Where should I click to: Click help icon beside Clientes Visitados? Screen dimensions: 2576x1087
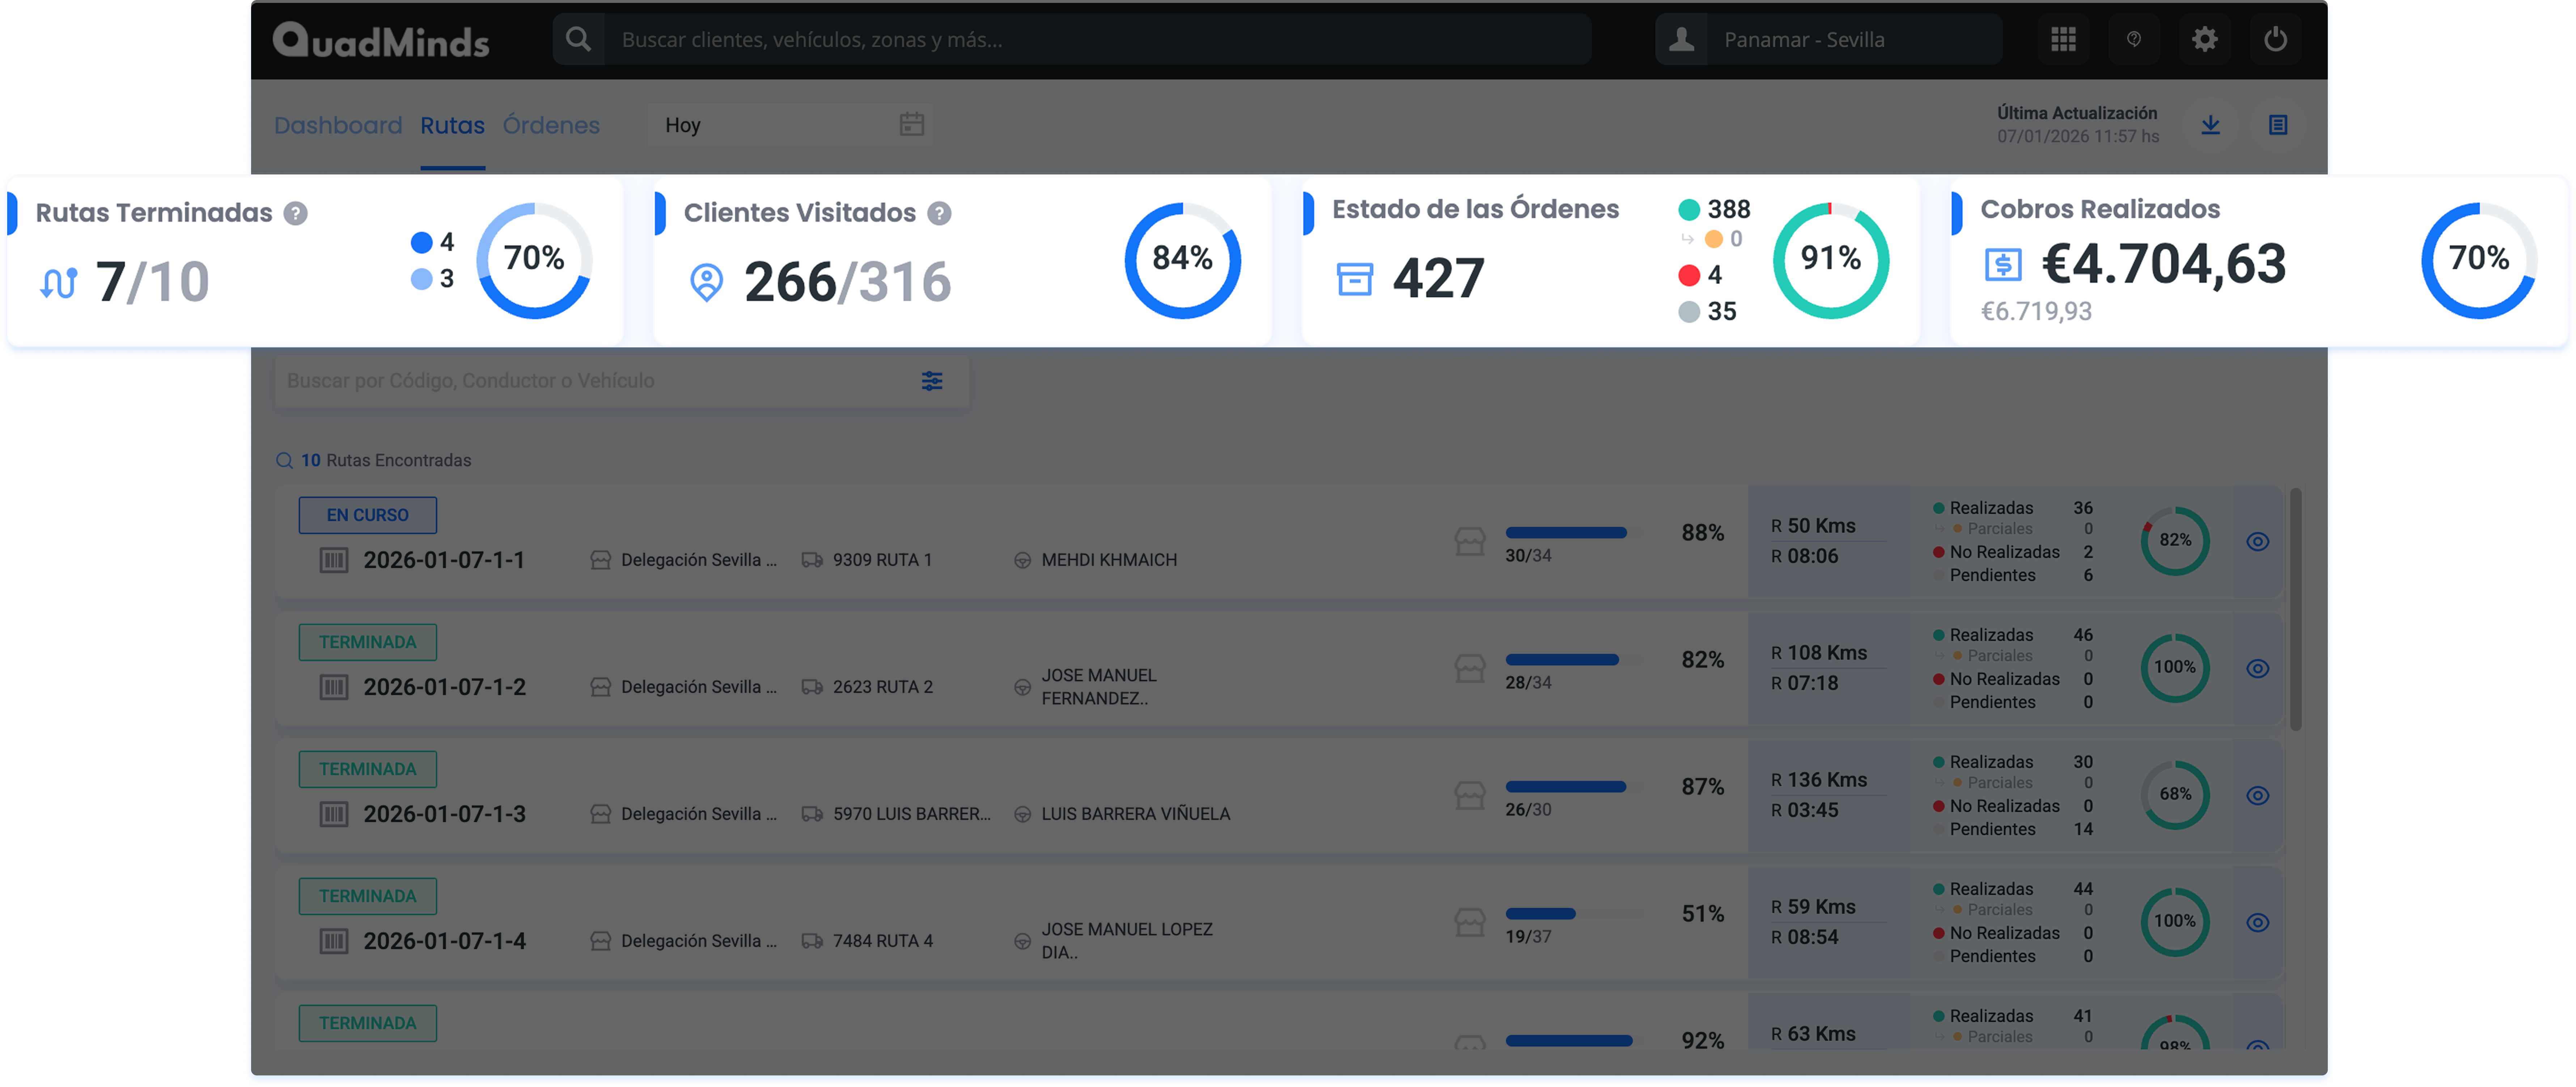[939, 213]
